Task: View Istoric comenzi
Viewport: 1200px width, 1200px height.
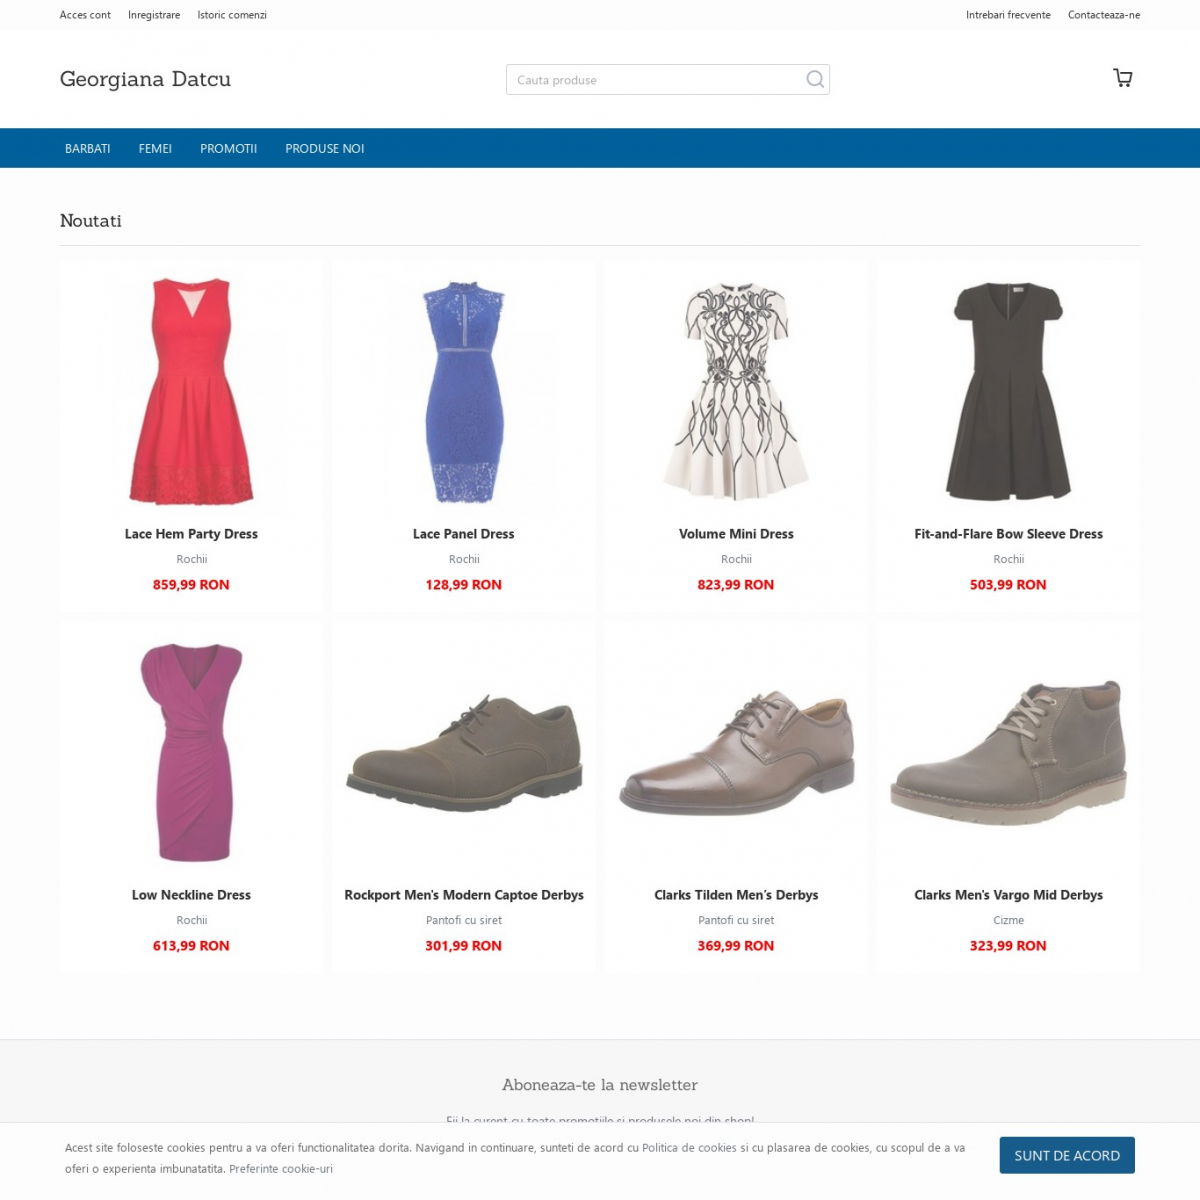Action: tap(232, 15)
